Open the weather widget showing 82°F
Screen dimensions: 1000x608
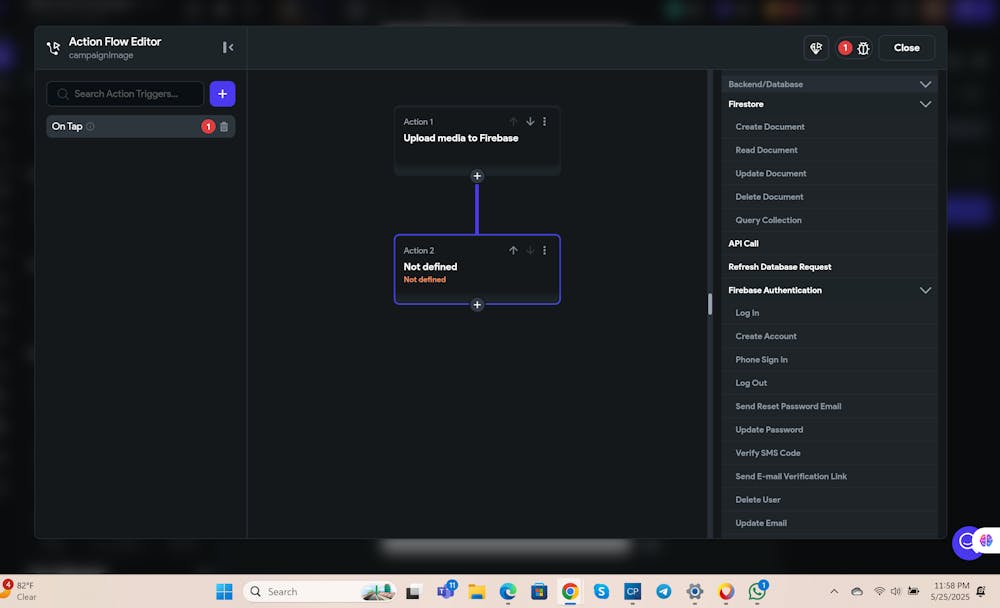point(19,590)
